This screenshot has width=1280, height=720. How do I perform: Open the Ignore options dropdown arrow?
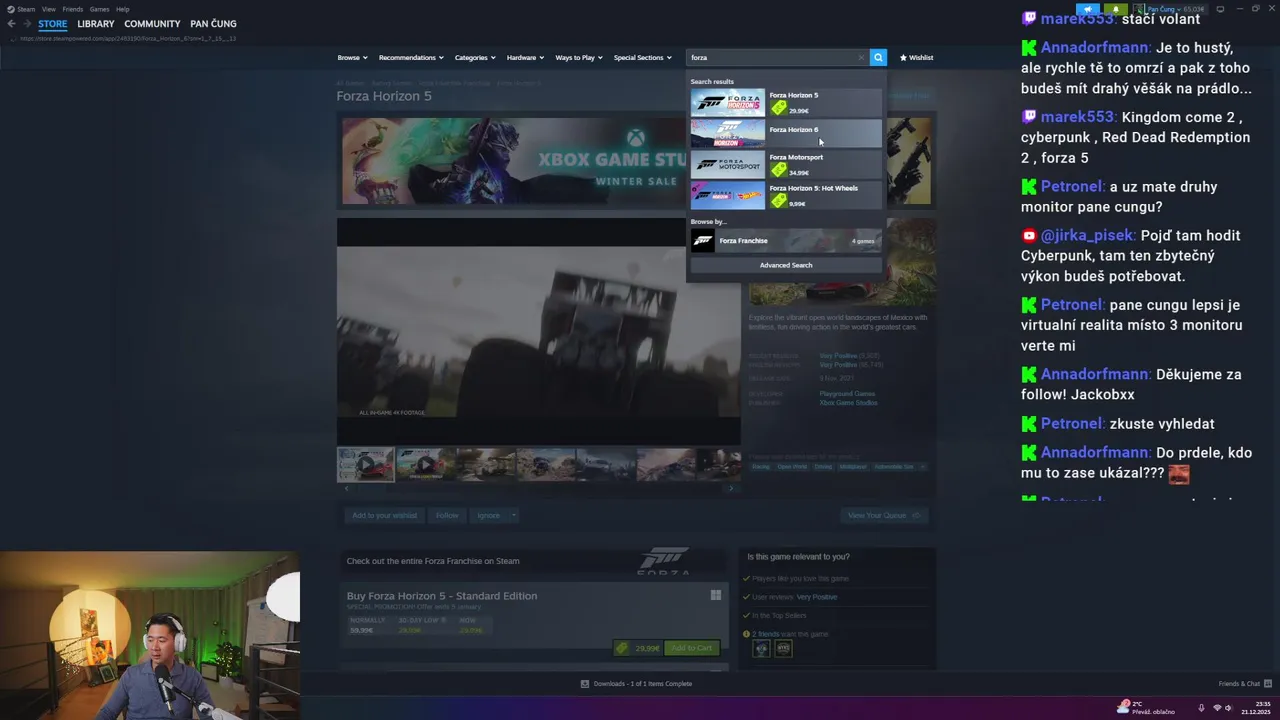click(513, 515)
